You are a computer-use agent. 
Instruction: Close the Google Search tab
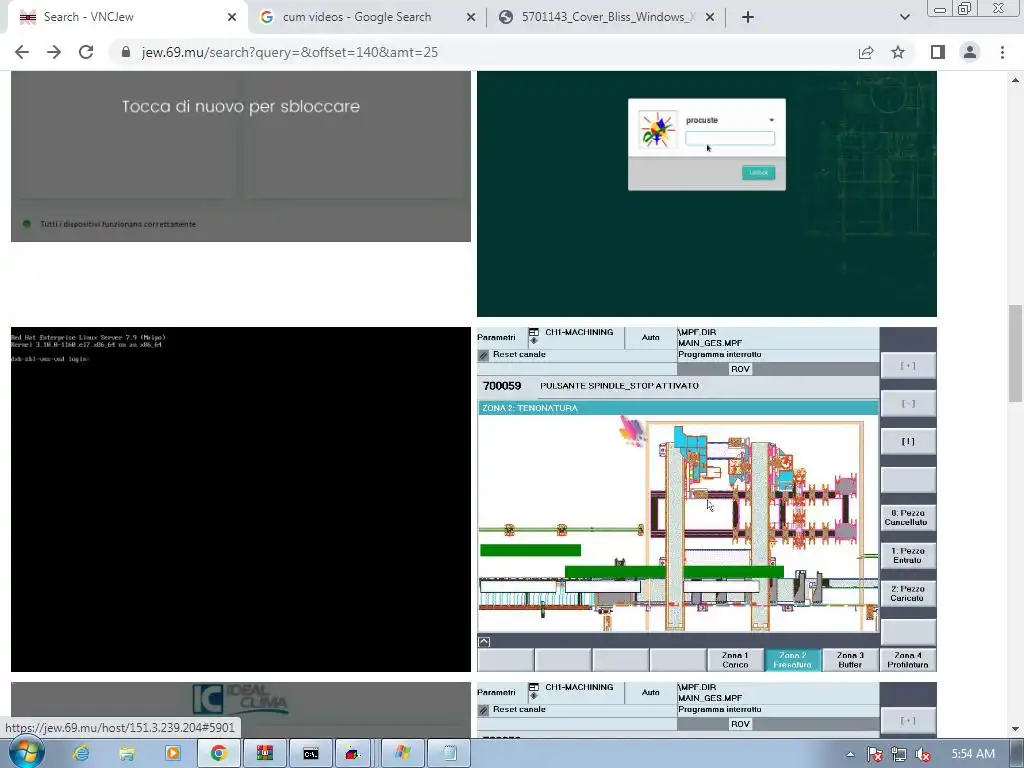click(471, 18)
